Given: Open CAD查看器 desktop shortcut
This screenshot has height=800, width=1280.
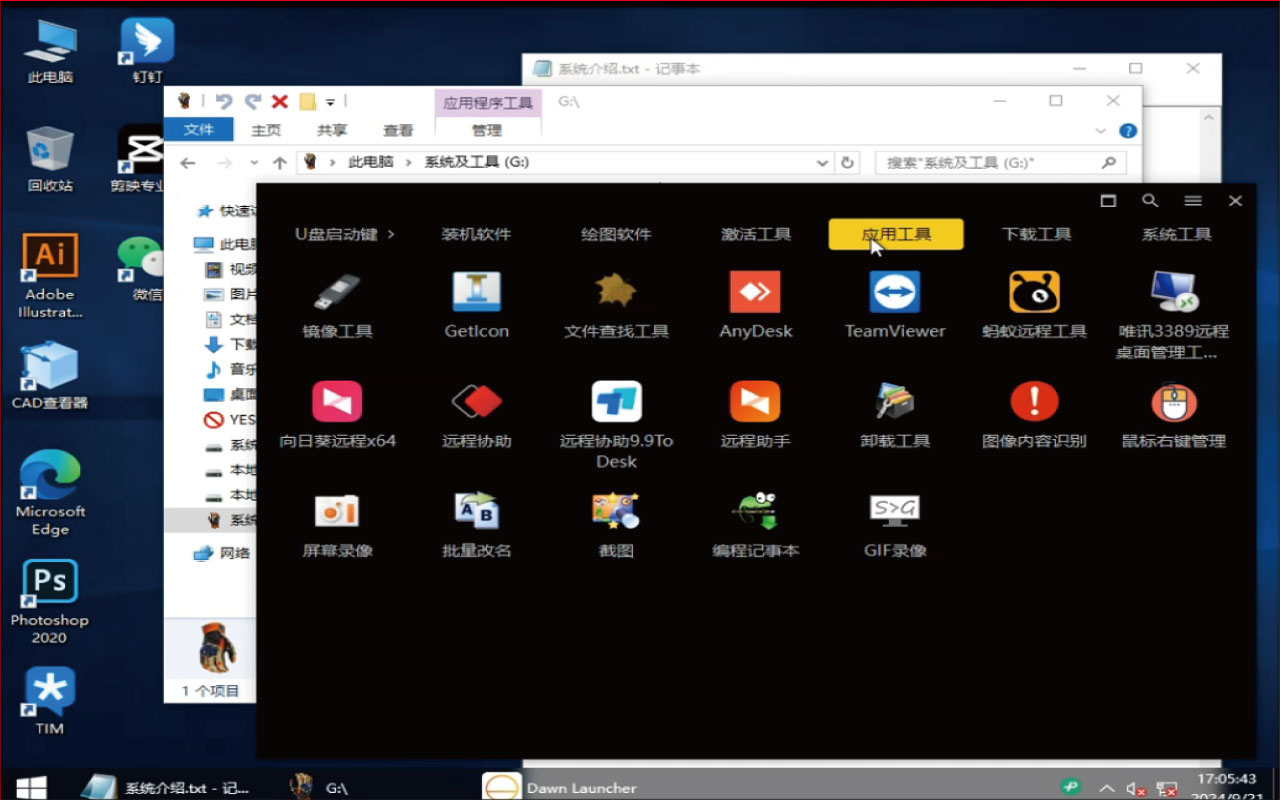Looking at the screenshot, I should pyautogui.click(x=50, y=375).
